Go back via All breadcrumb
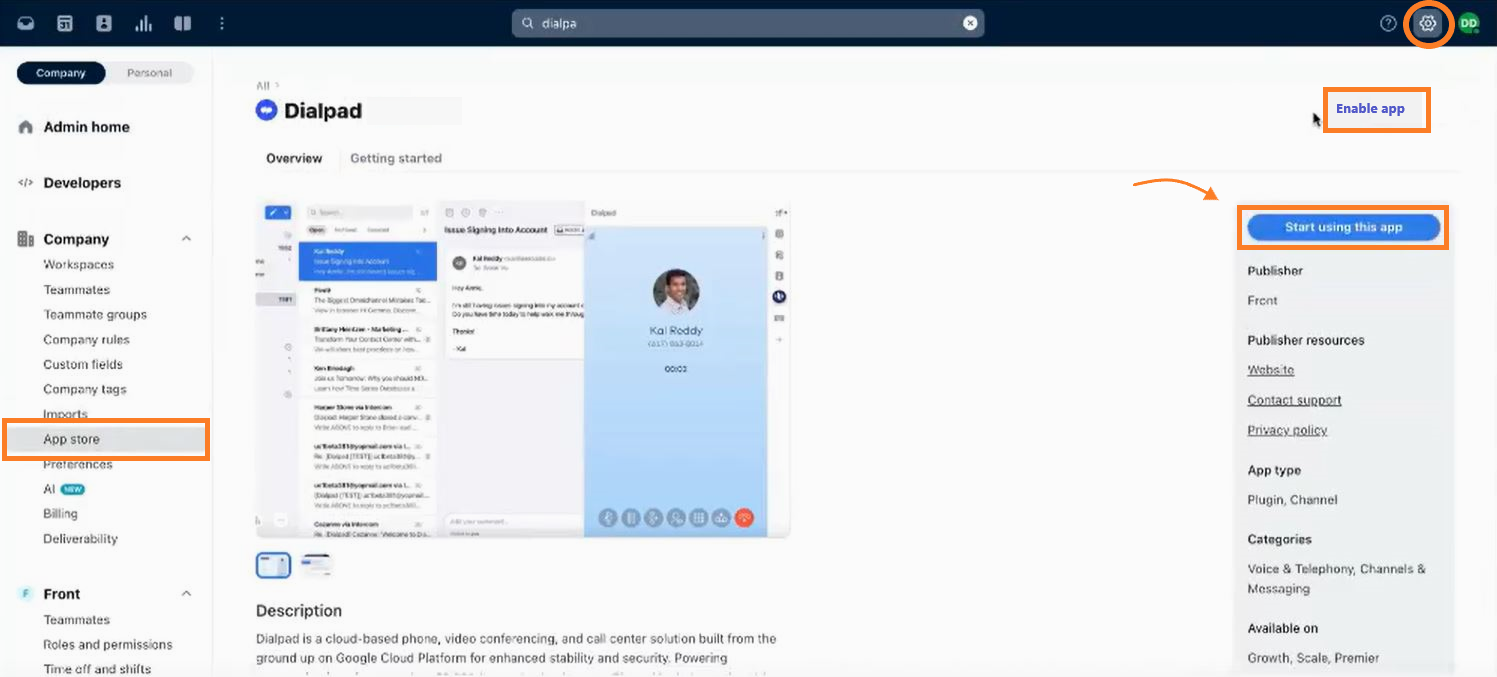1497x677 pixels. (x=263, y=86)
